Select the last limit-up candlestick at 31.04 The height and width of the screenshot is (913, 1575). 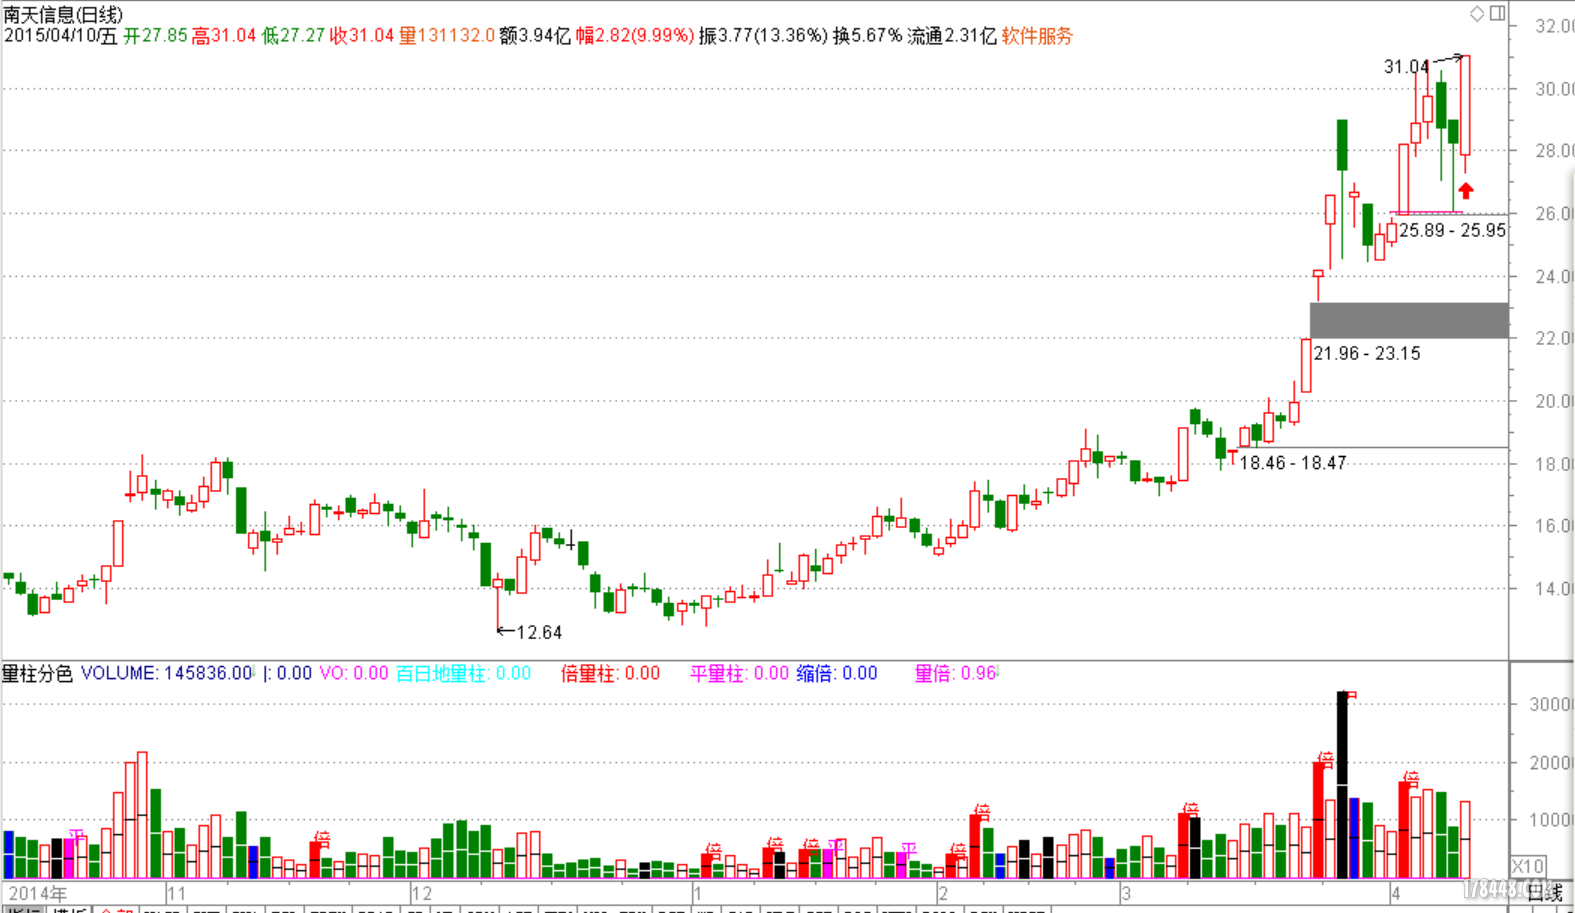coord(1465,105)
